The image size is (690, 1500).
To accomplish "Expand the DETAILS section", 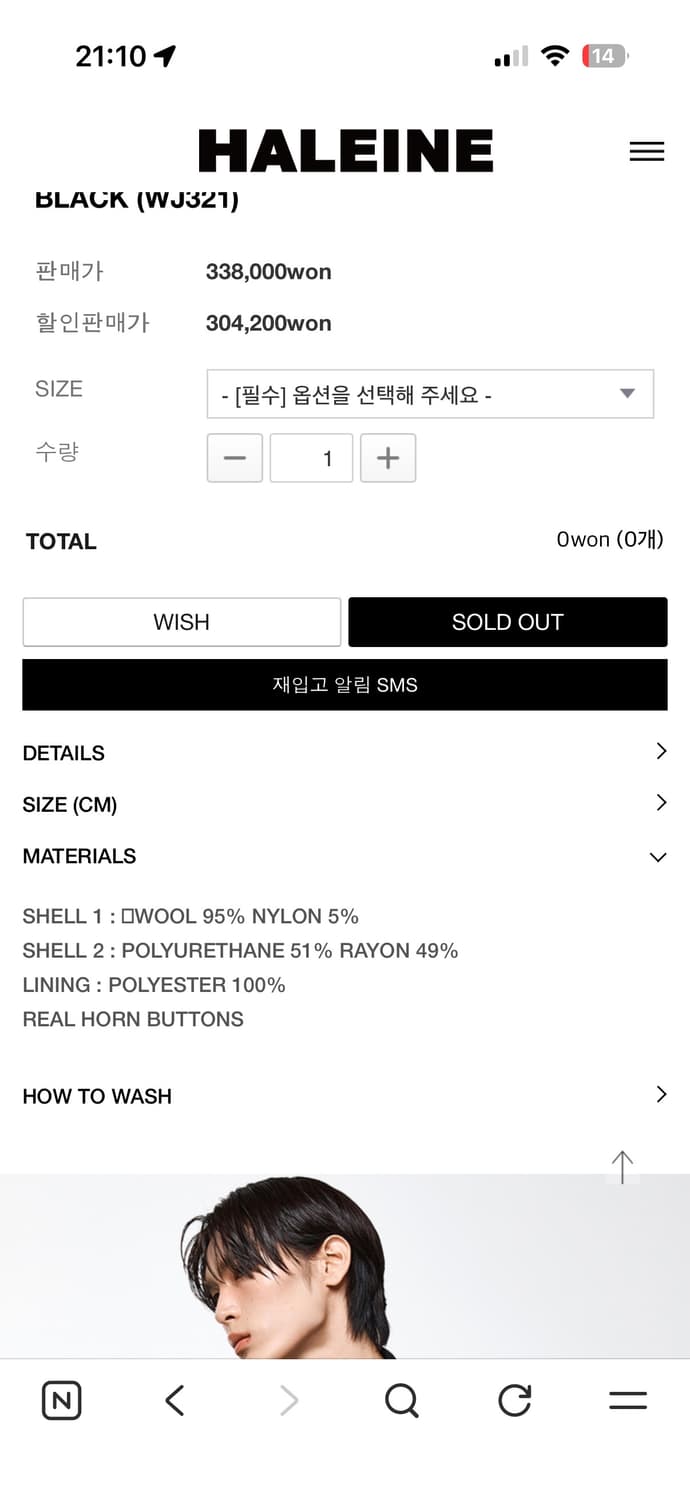I will coord(345,752).
